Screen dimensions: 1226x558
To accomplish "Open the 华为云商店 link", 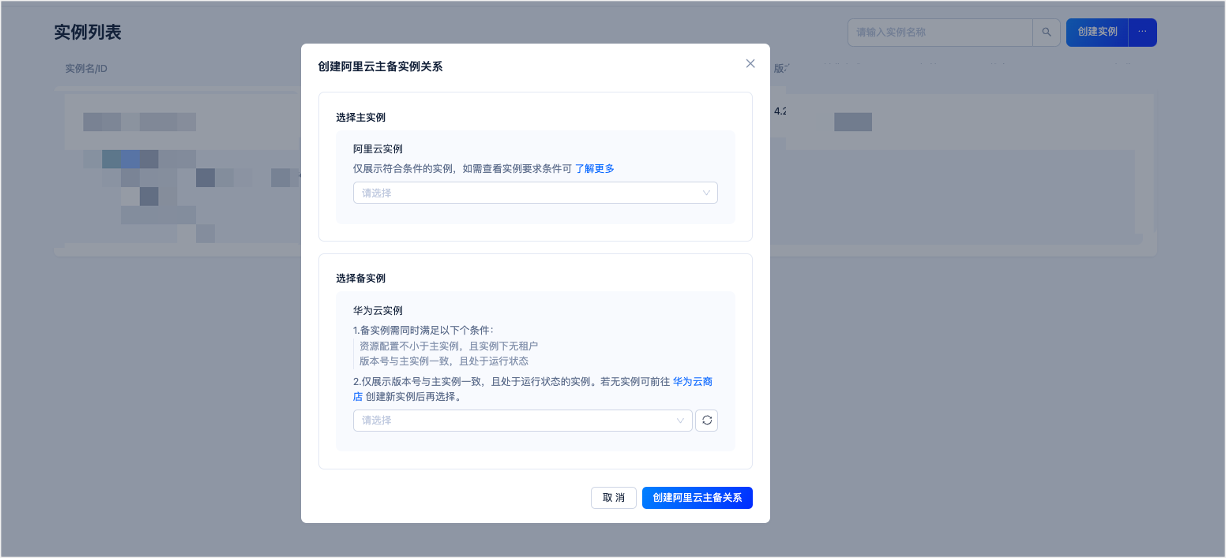I will tap(692, 382).
